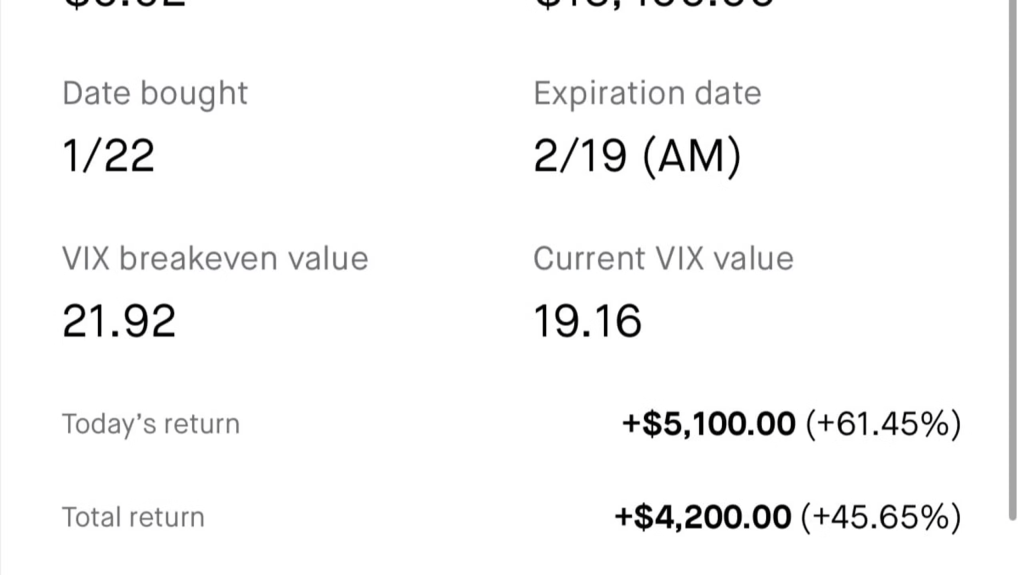Select the 1/22 purchase date value

click(x=108, y=157)
